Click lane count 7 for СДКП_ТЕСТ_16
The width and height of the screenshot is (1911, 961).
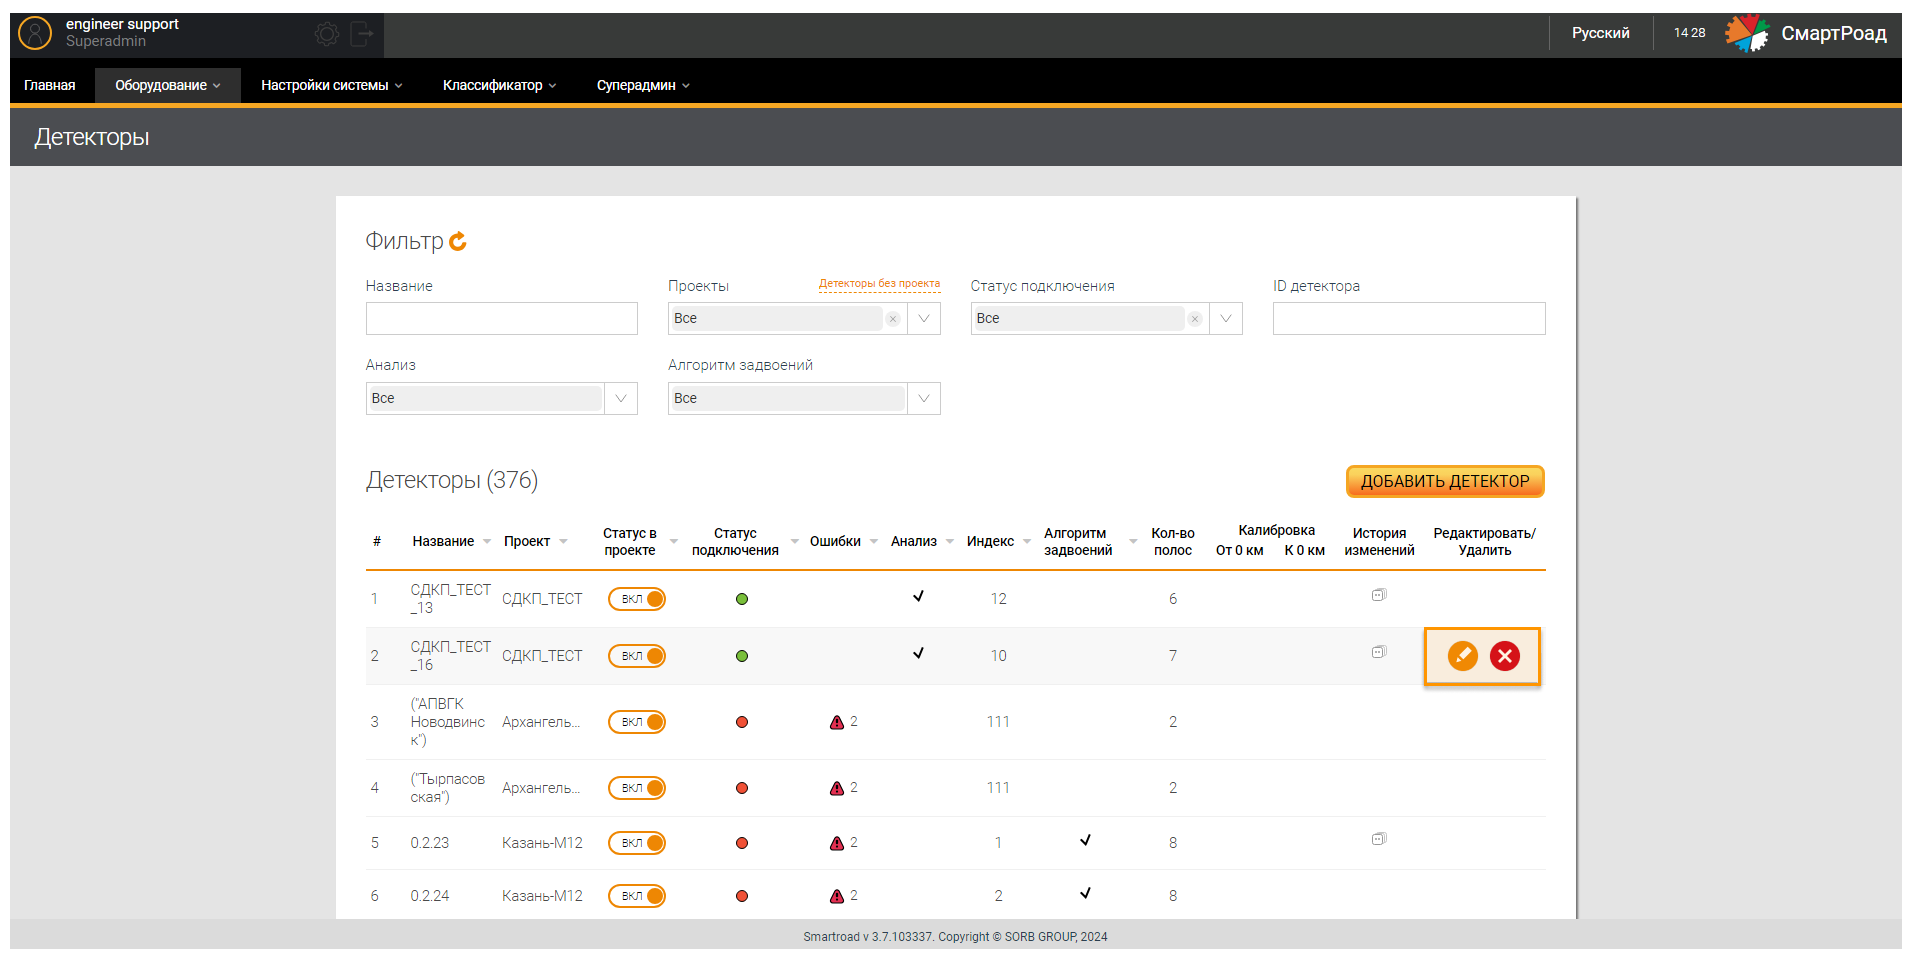click(x=1173, y=656)
